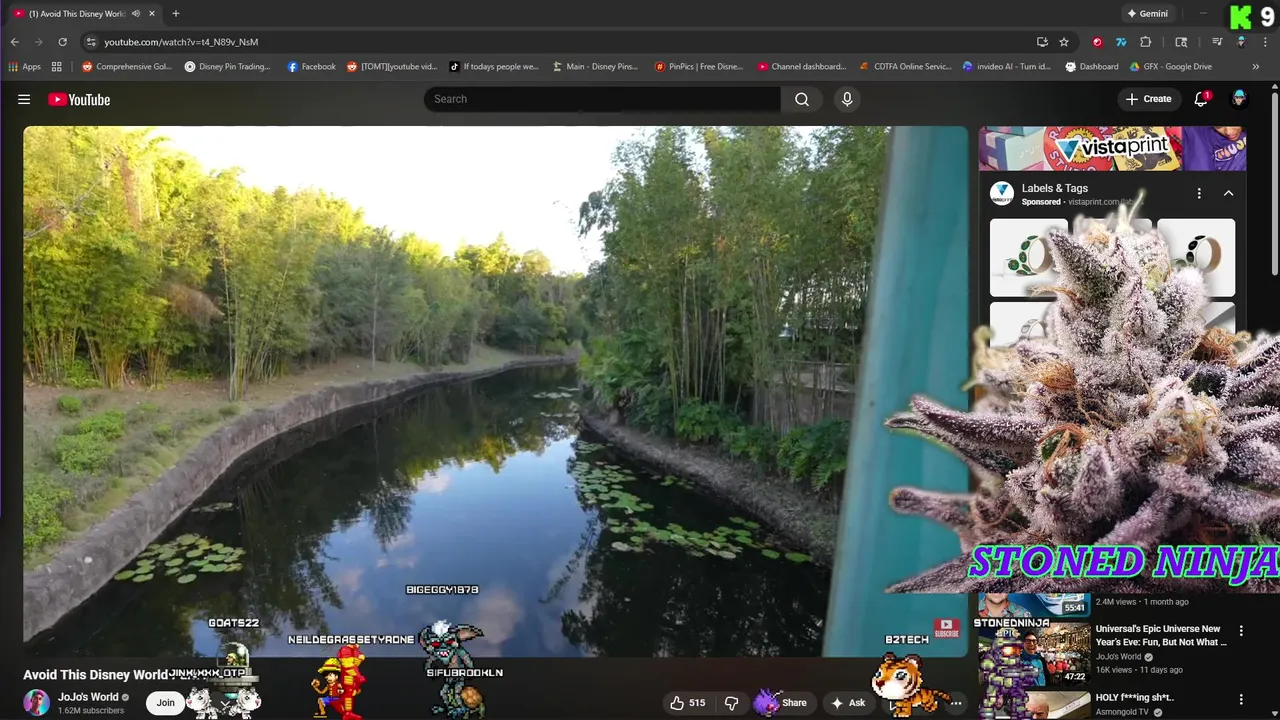Open more actions ellipsis below video
This screenshot has height=720, width=1280.
click(x=956, y=703)
